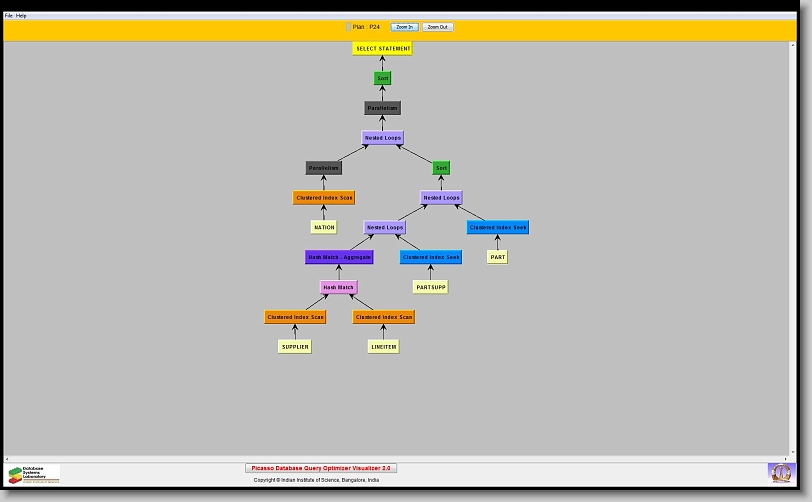Click the PART table node
The width and height of the screenshot is (812, 502).
coord(497,257)
